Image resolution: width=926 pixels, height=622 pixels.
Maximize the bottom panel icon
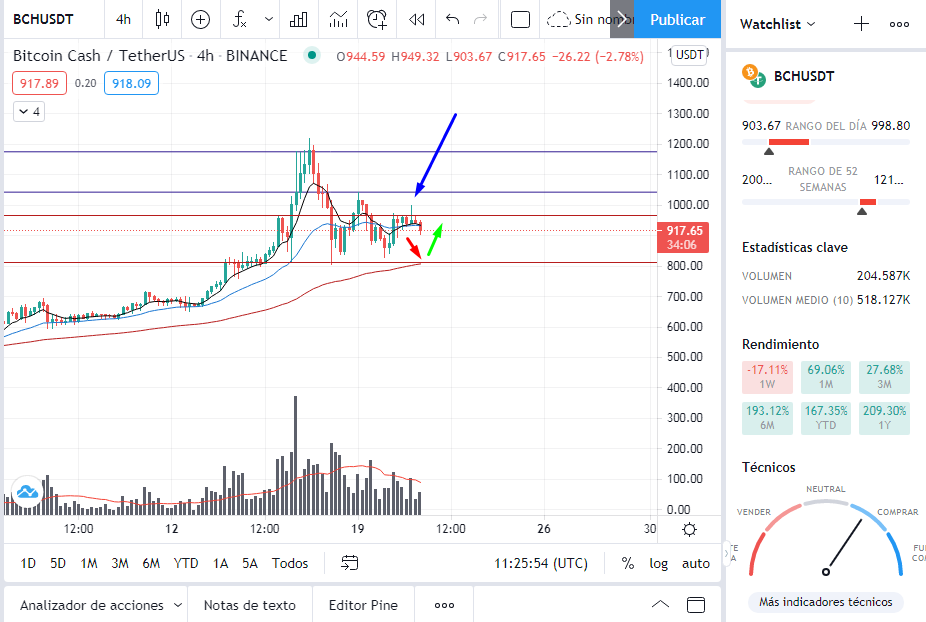point(696,605)
